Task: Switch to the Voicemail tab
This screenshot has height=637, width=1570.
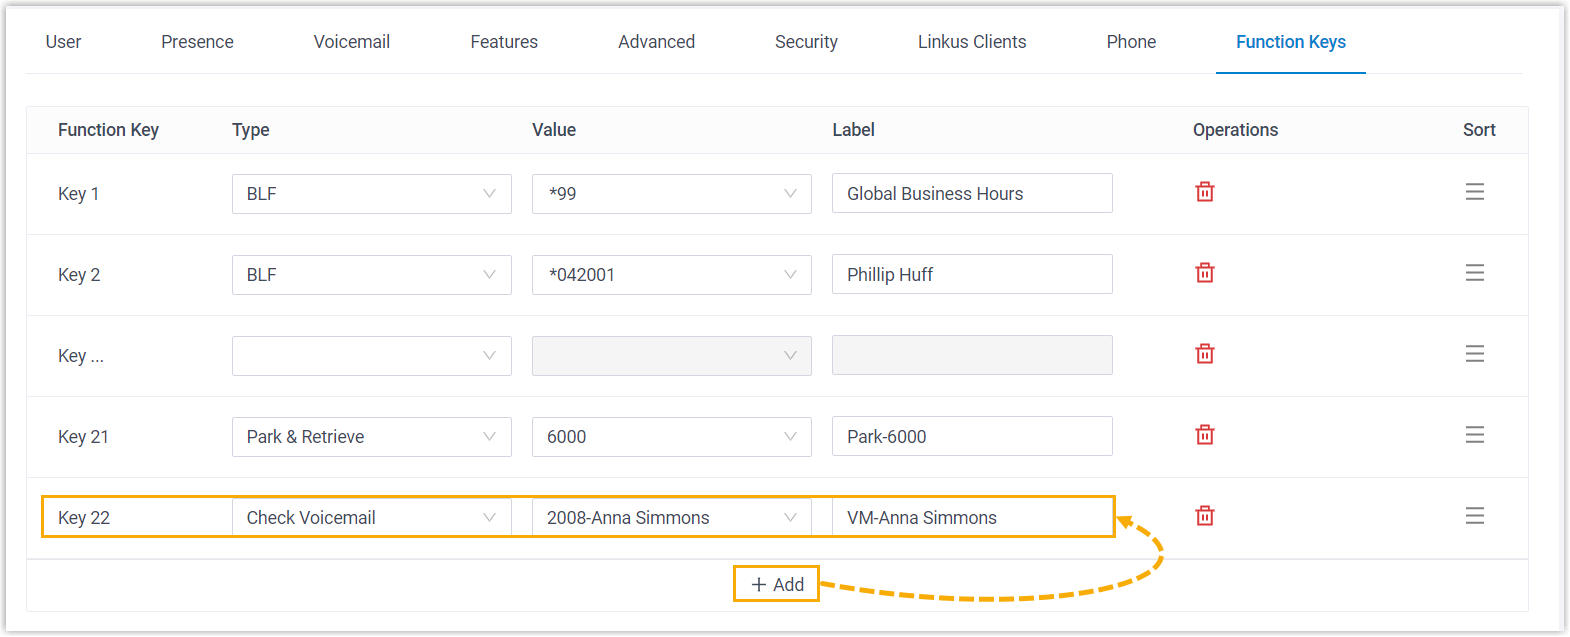Action: (x=351, y=42)
